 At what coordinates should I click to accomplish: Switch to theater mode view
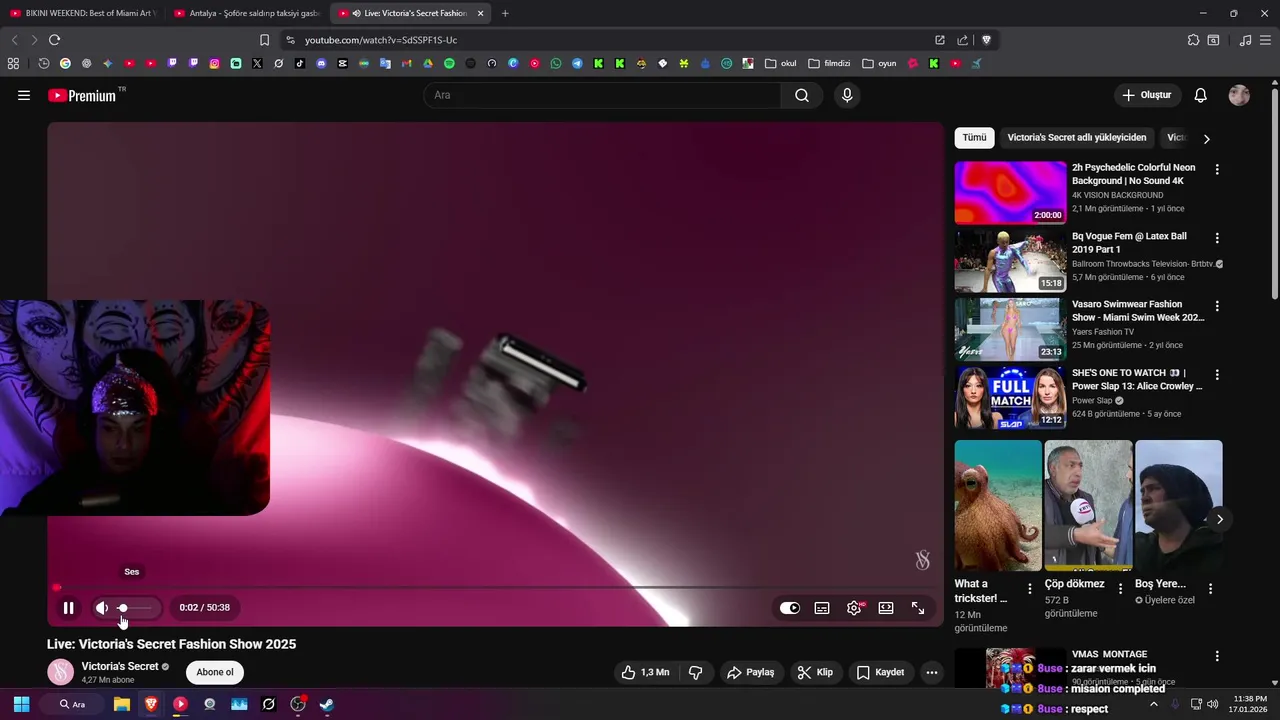[886, 608]
